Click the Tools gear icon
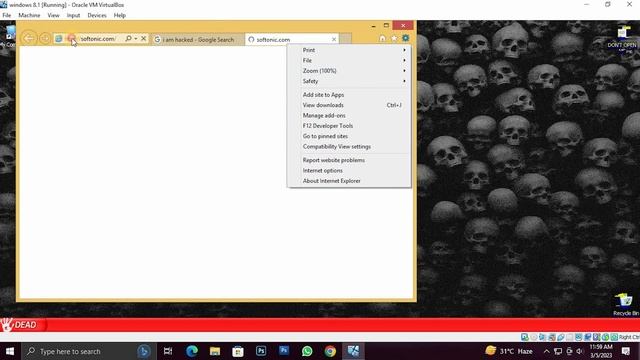The width and height of the screenshot is (640, 360). pyautogui.click(x=405, y=38)
